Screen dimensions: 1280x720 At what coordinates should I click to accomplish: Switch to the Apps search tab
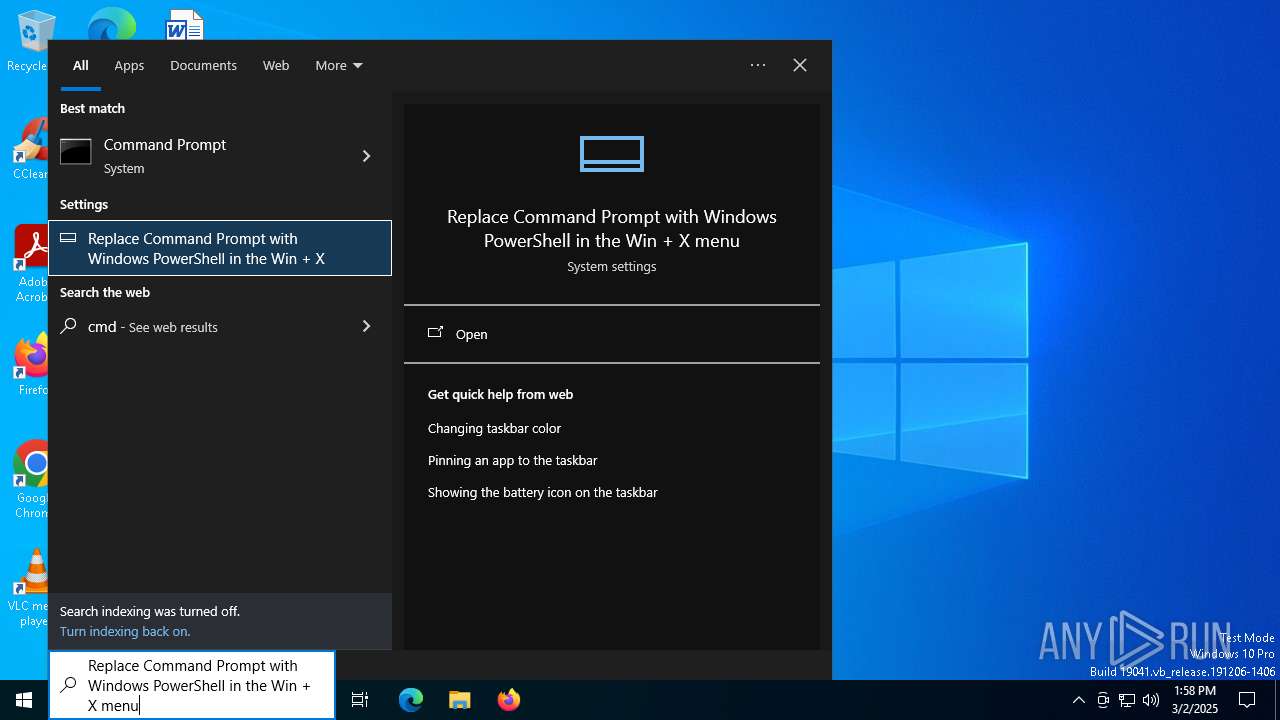click(129, 65)
